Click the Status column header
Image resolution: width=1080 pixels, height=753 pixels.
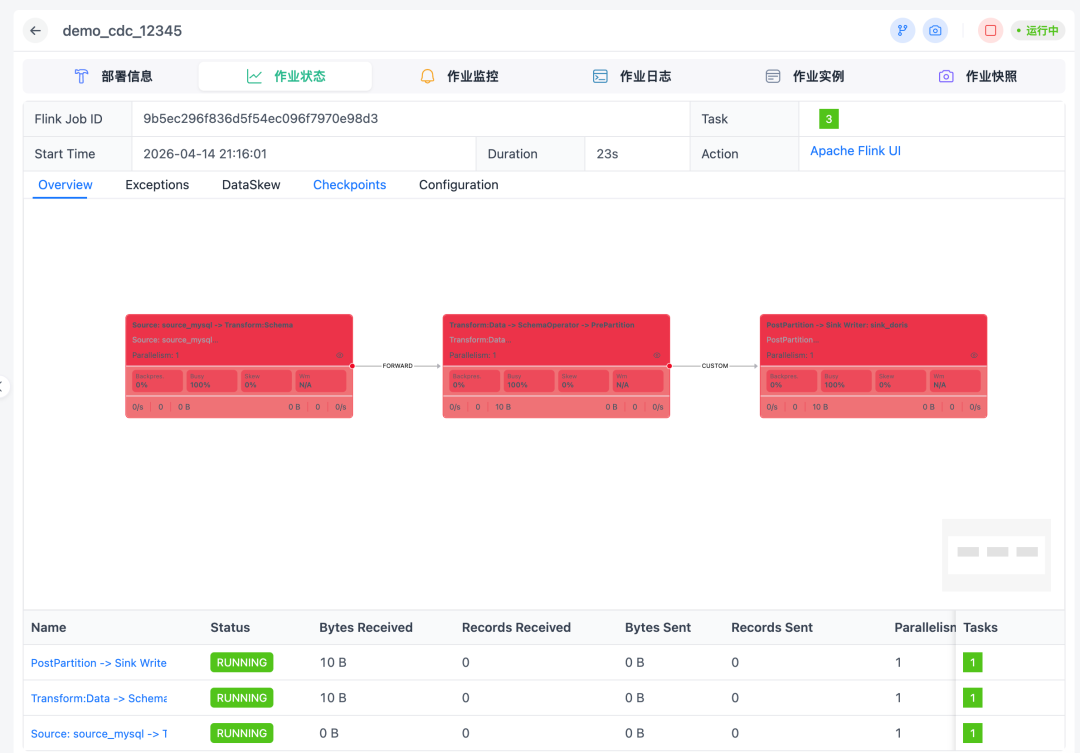[230, 628]
